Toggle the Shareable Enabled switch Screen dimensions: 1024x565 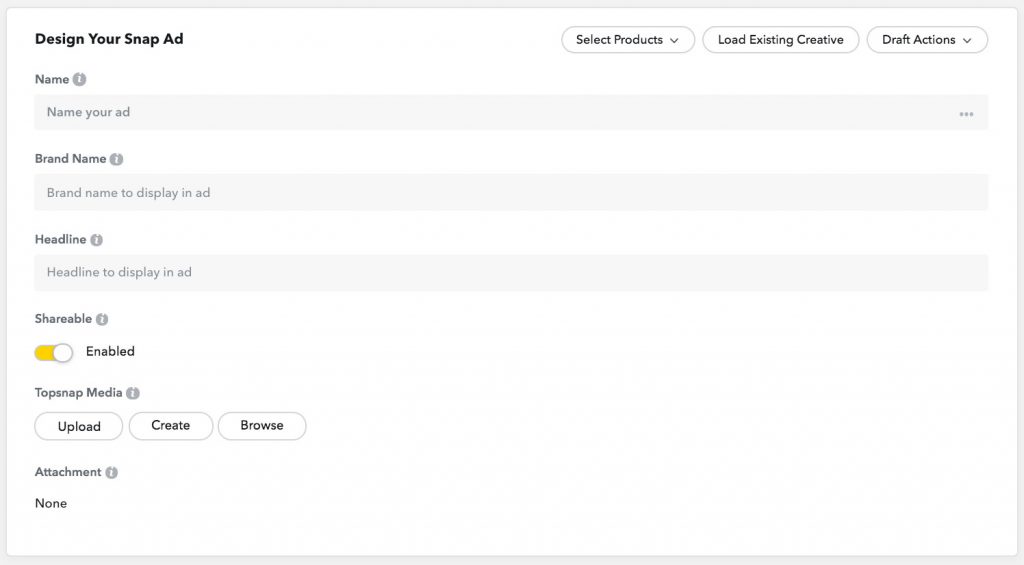coord(54,353)
